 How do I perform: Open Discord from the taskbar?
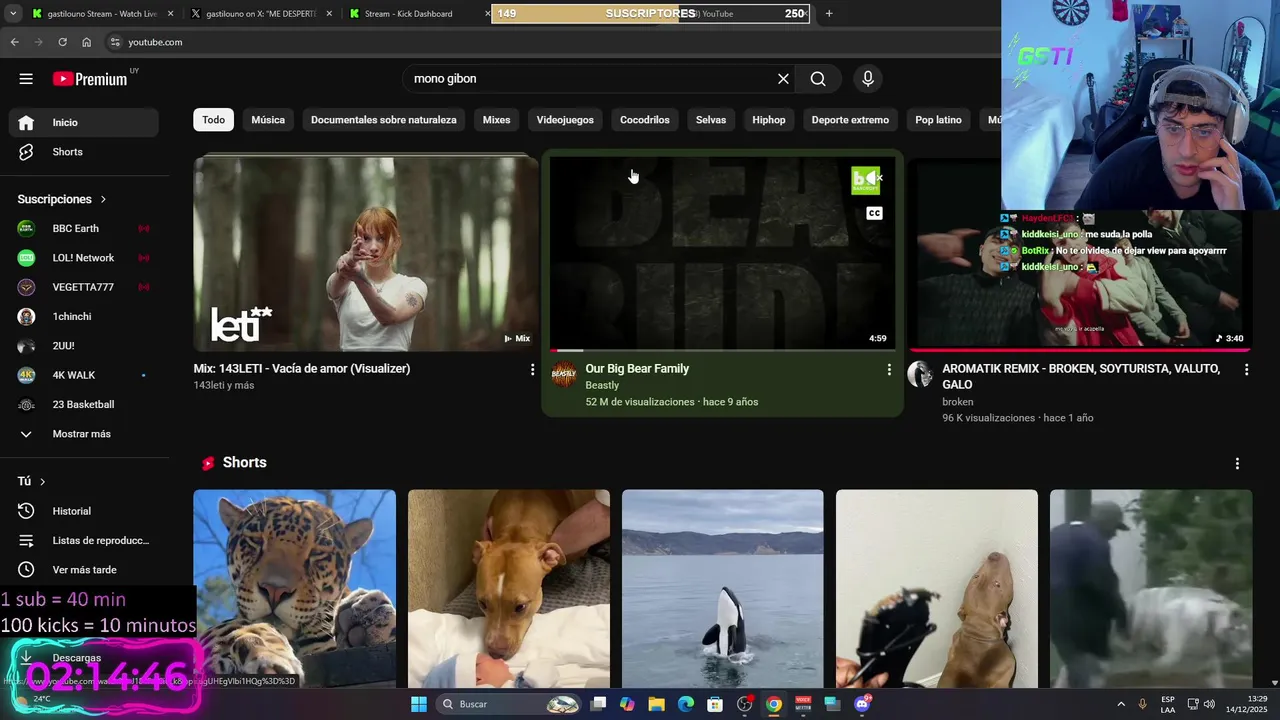(862, 704)
